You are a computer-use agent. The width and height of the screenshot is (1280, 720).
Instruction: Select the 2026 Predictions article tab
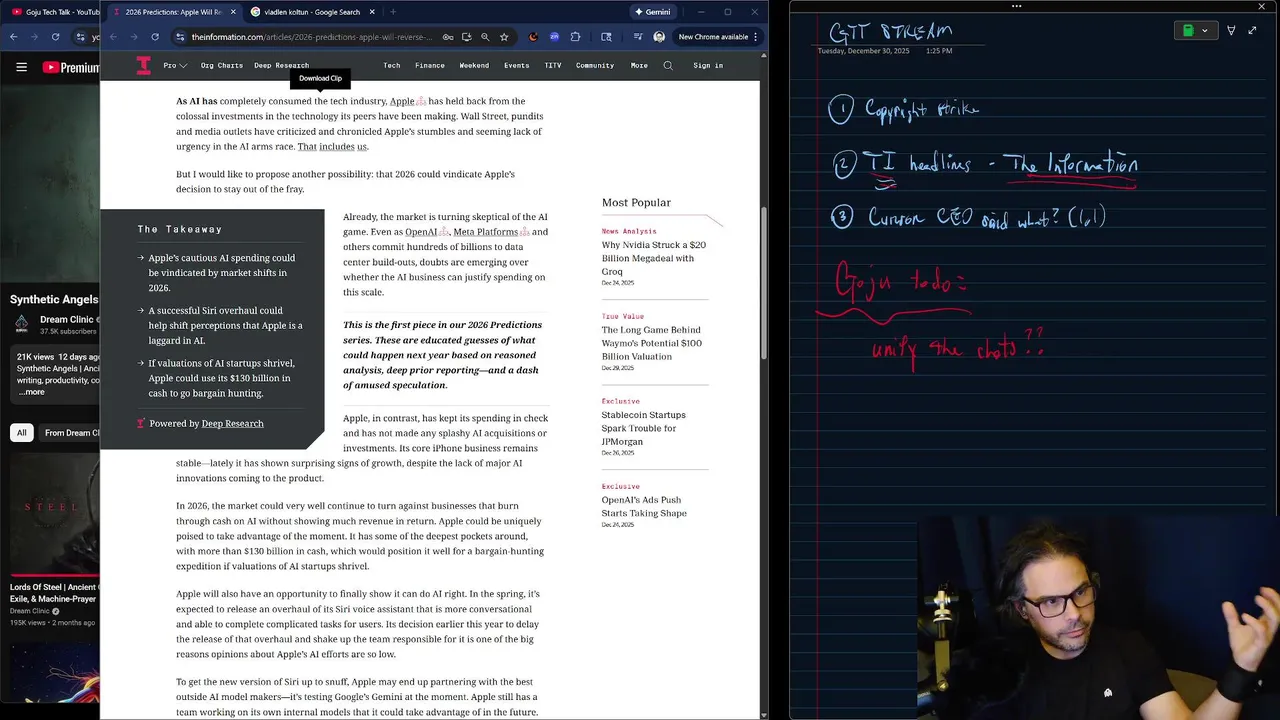(174, 12)
